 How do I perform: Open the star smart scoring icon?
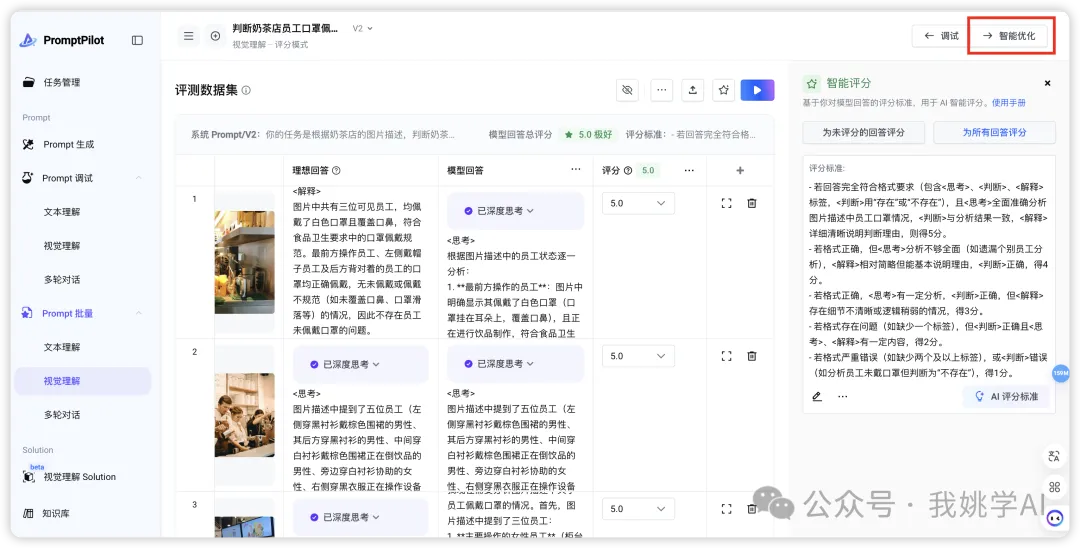tap(724, 90)
